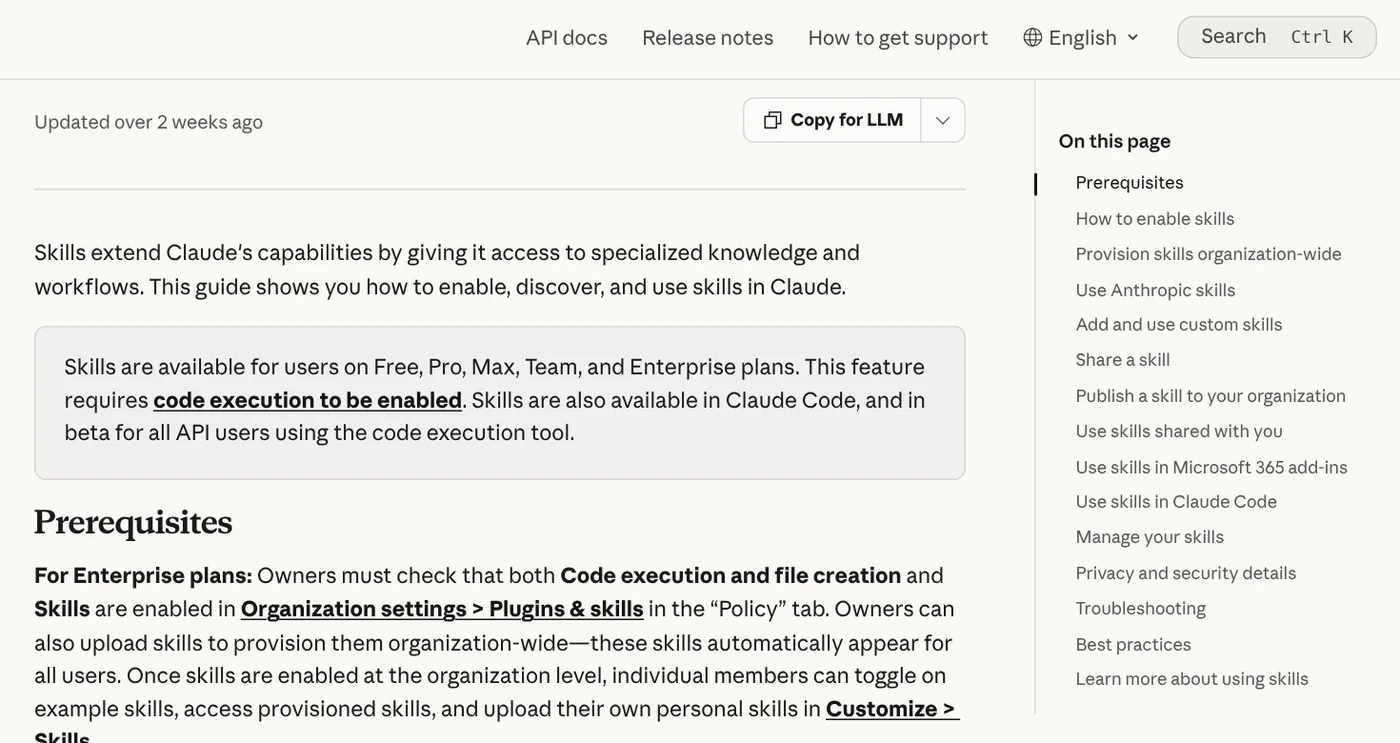Navigate to Use Anthropic skills section

click(x=1156, y=290)
